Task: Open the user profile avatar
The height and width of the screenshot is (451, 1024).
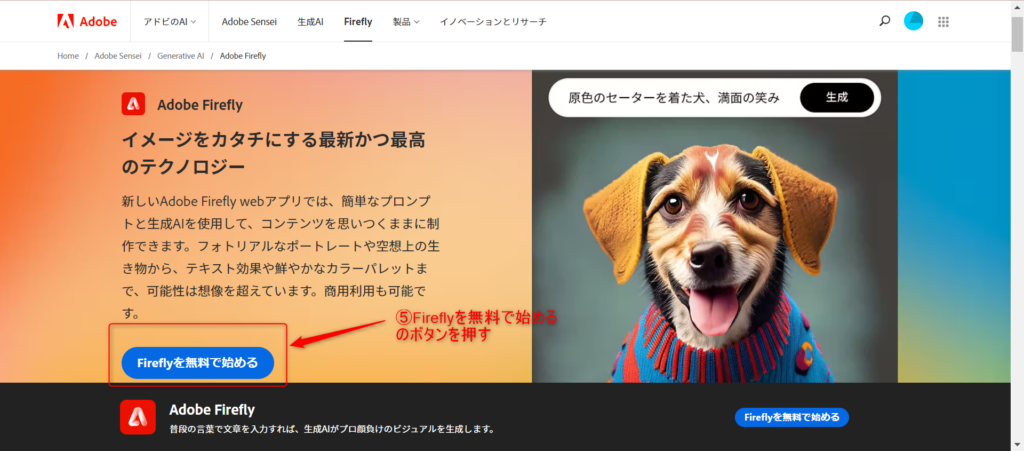Action: pyautogui.click(x=913, y=21)
